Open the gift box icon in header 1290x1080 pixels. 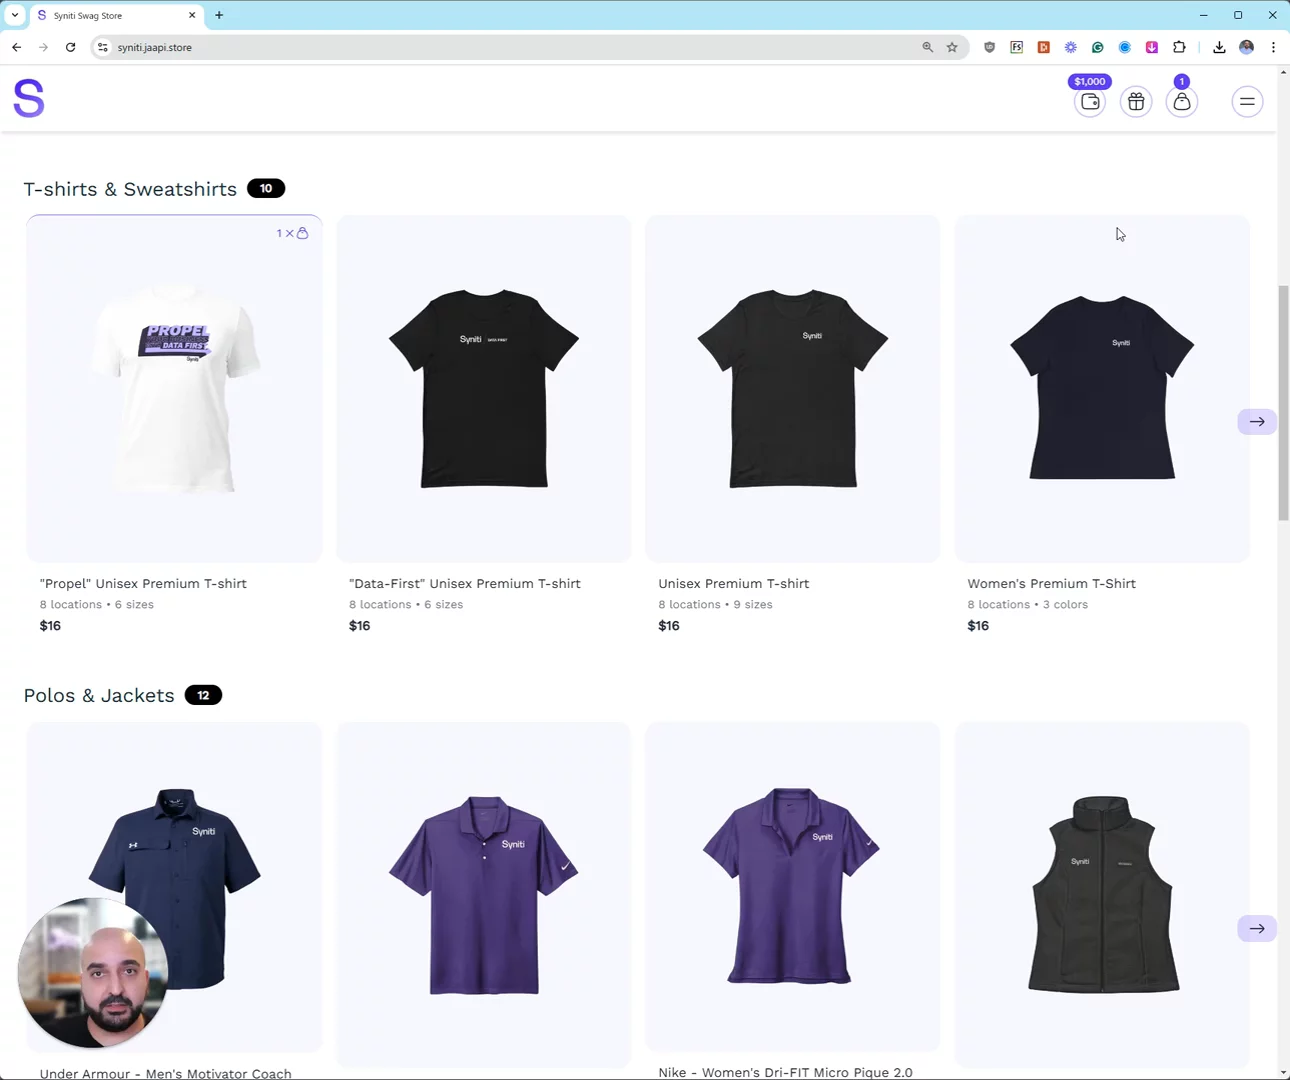pyautogui.click(x=1136, y=102)
